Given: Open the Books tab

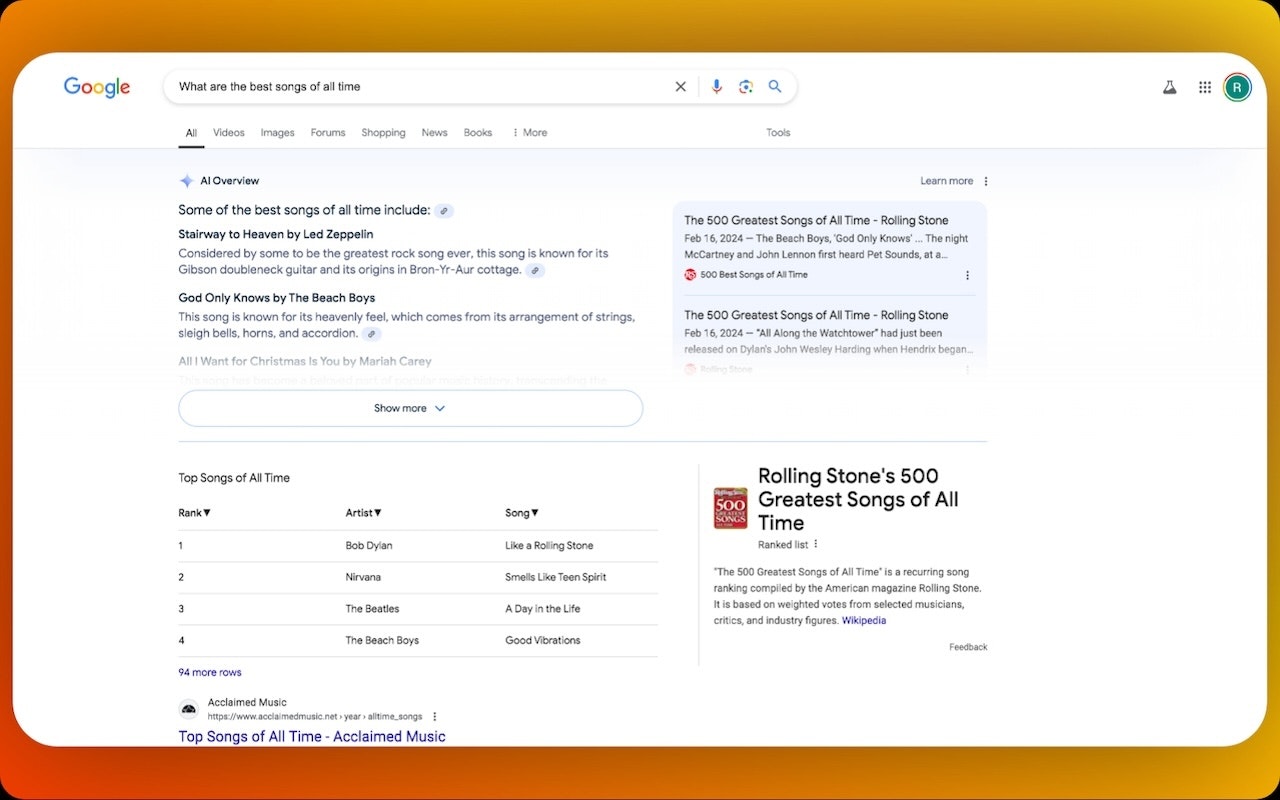Looking at the screenshot, I should click(x=478, y=133).
